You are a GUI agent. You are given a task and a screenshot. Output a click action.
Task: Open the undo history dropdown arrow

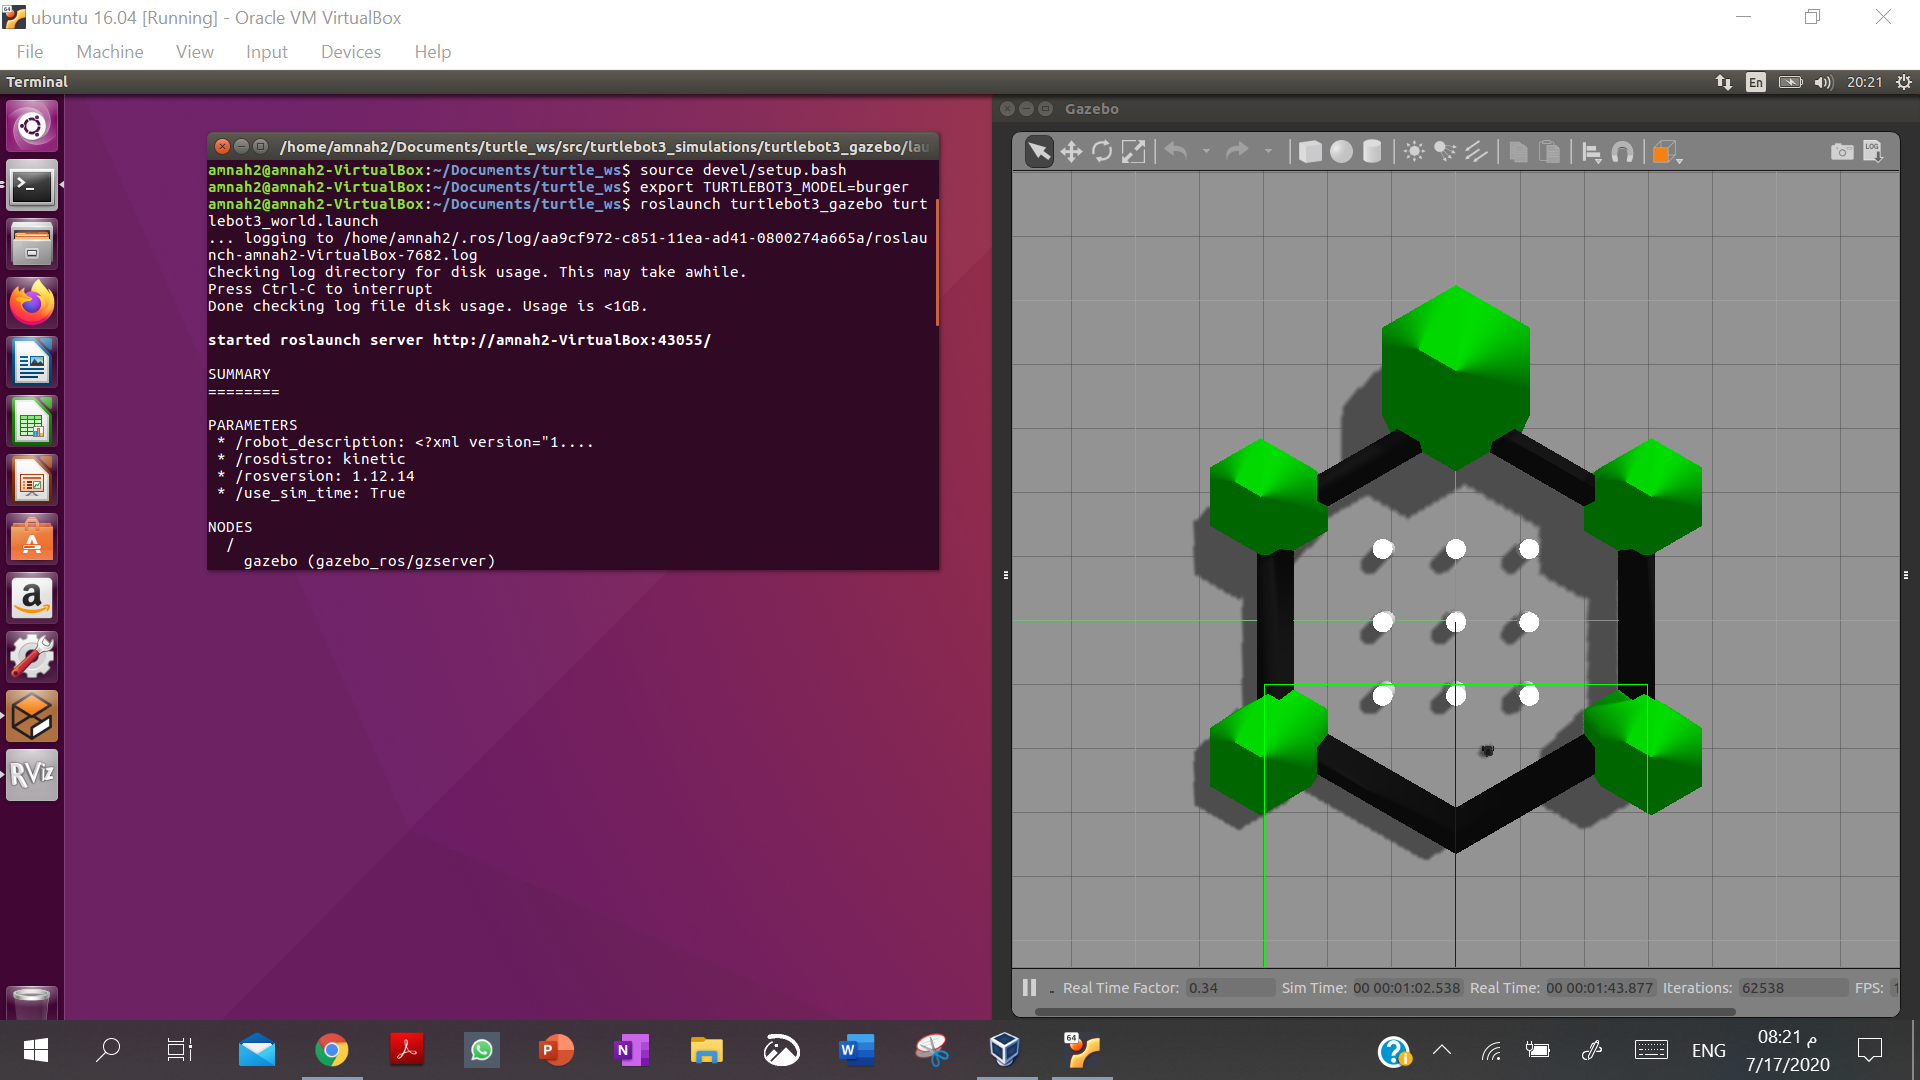point(1206,152)
